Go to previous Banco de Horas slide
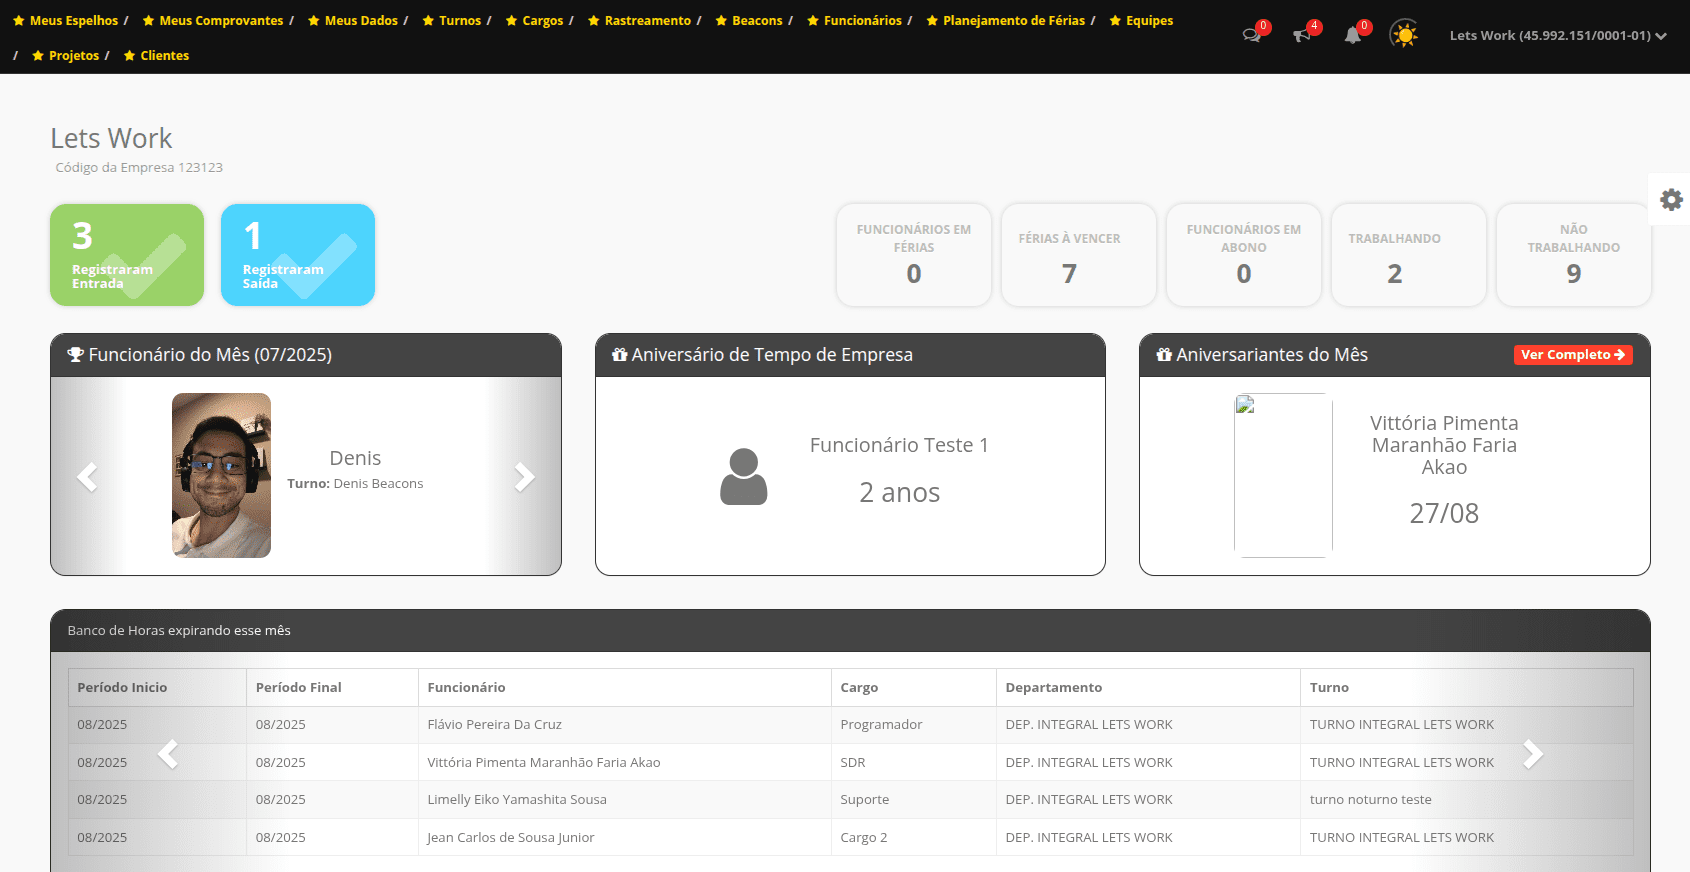 (x=168, y=753)
